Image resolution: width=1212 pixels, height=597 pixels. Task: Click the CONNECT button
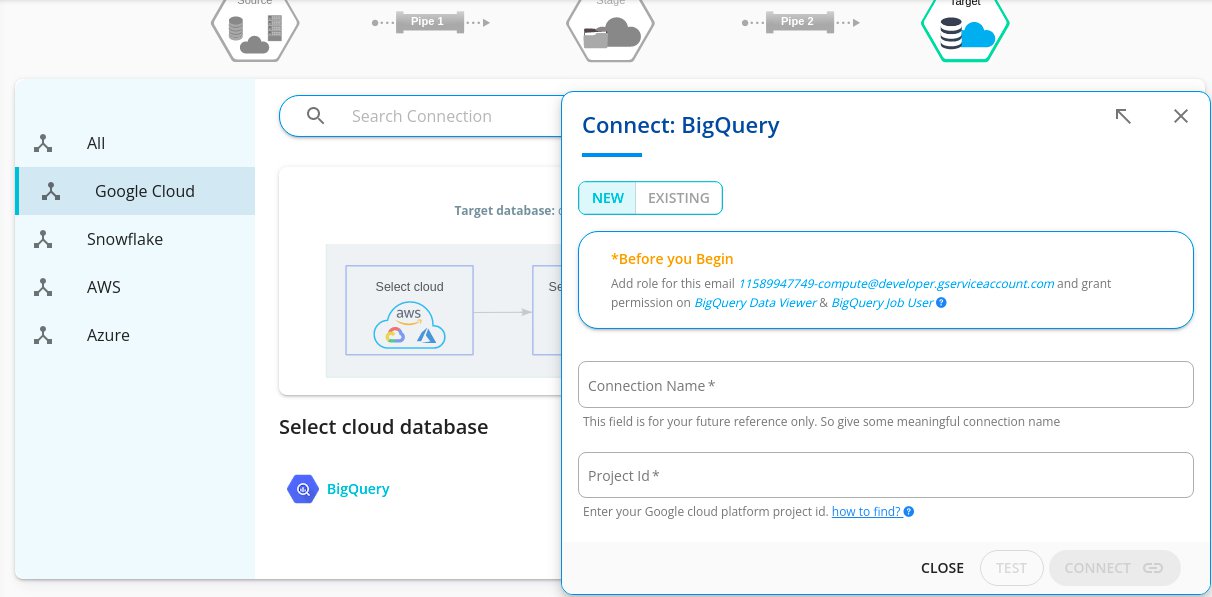[x=1114, y=568]
